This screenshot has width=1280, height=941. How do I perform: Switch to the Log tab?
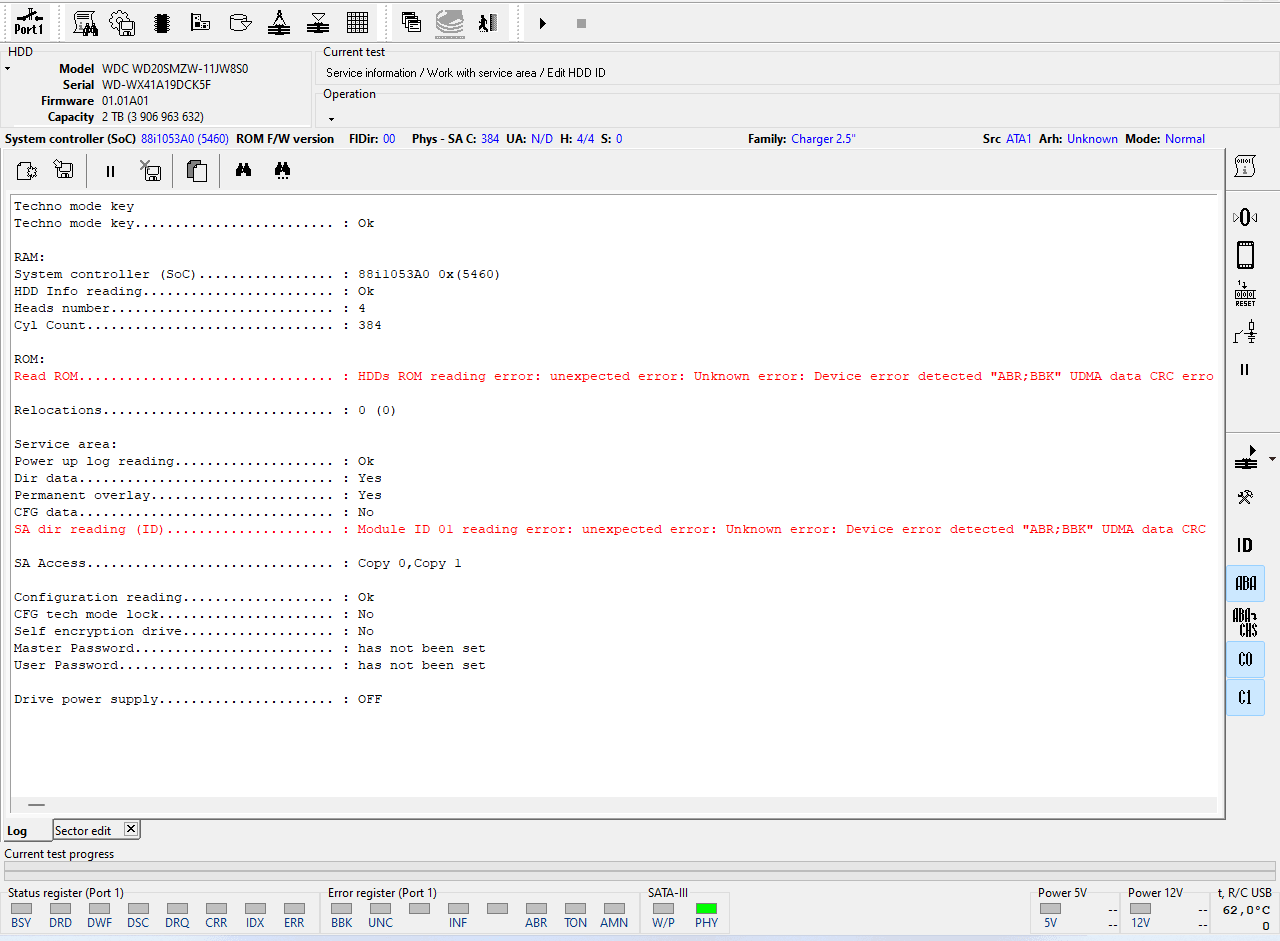click(x=18, y=831)
